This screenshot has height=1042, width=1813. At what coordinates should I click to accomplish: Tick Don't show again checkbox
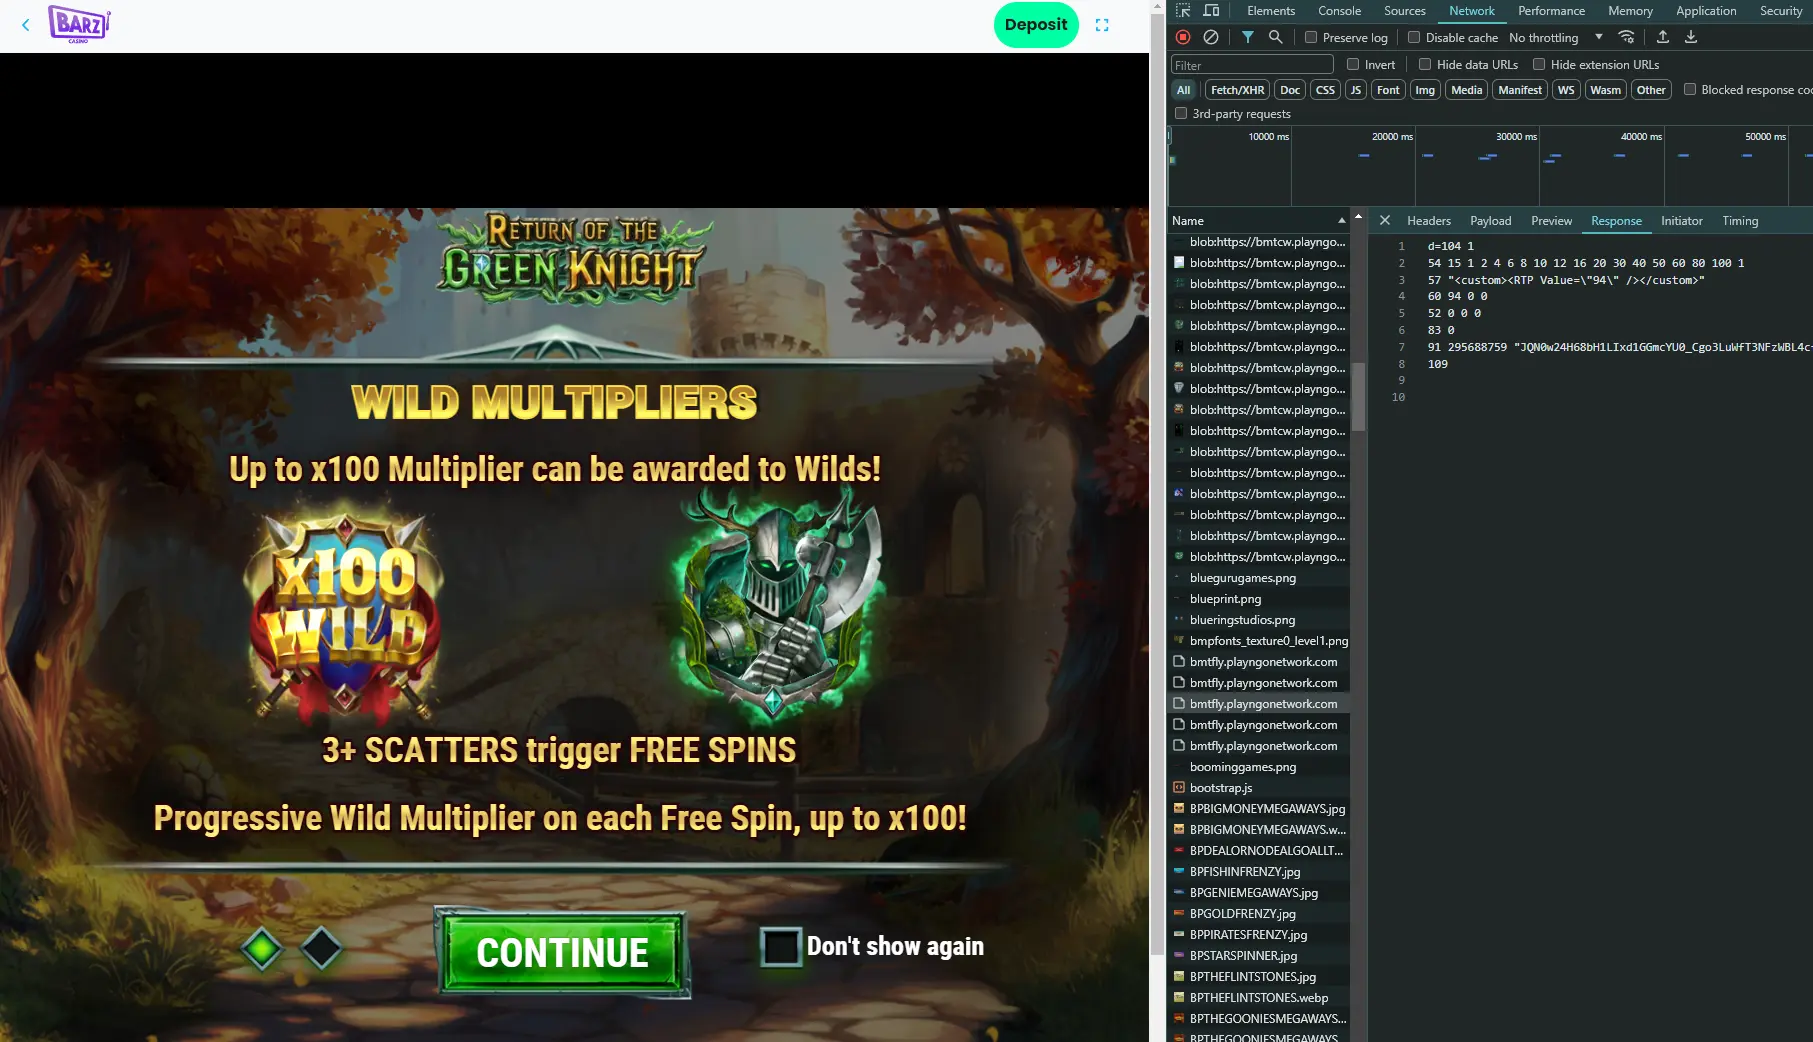(781, 947)
